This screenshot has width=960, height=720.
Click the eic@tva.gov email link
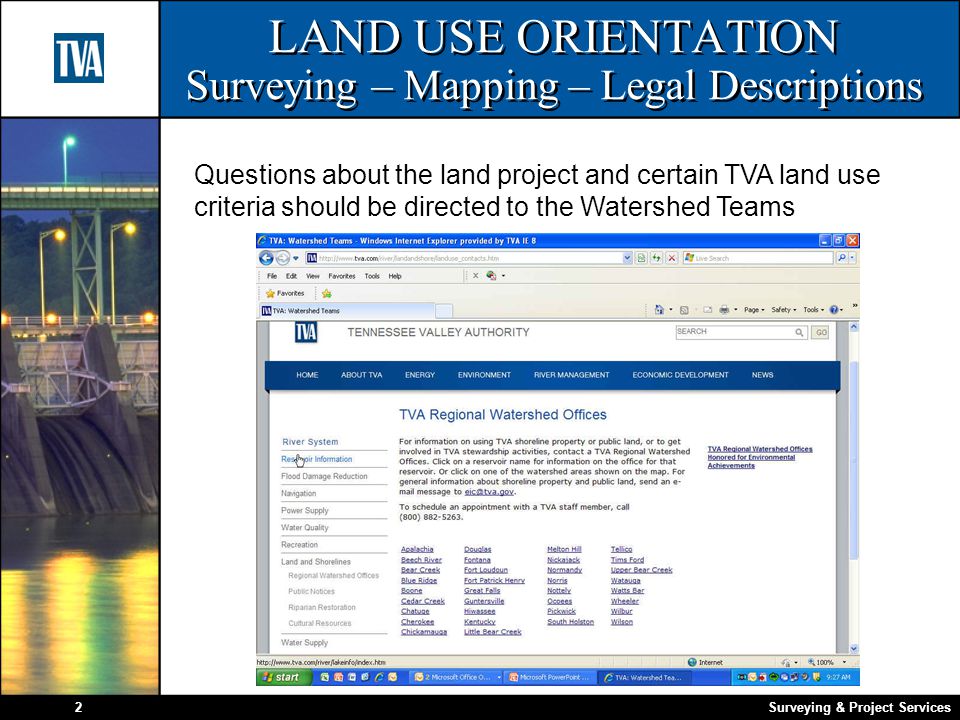[x=489, y=492]
